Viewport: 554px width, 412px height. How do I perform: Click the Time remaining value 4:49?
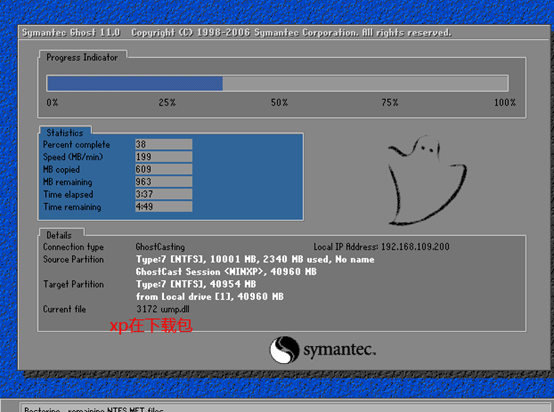click(164, 206)
